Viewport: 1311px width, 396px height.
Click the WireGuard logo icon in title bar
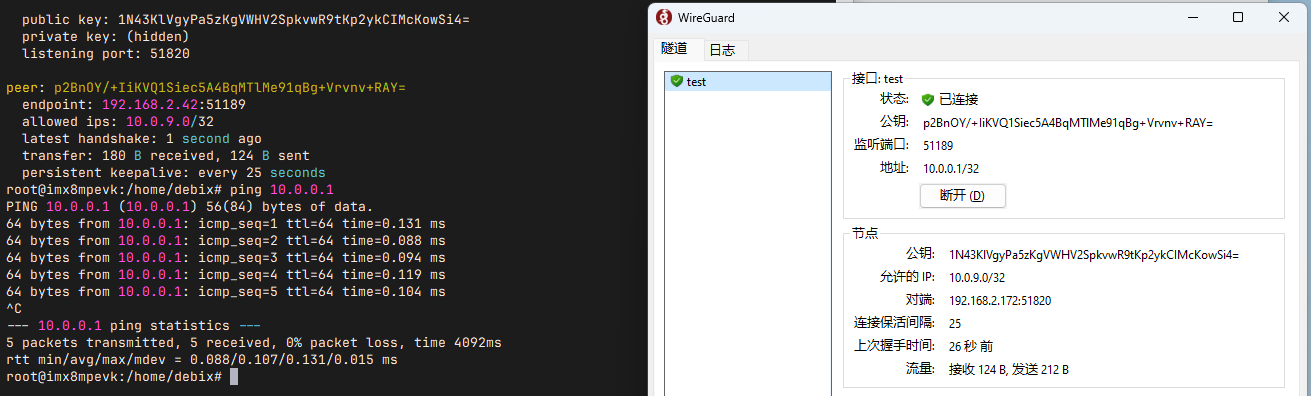point(662,17)
